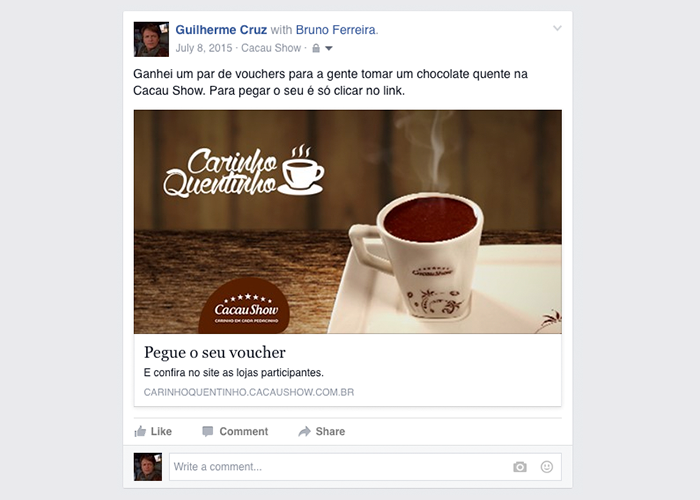
Task: Open the Cacau Show location link
Action: 271,48
